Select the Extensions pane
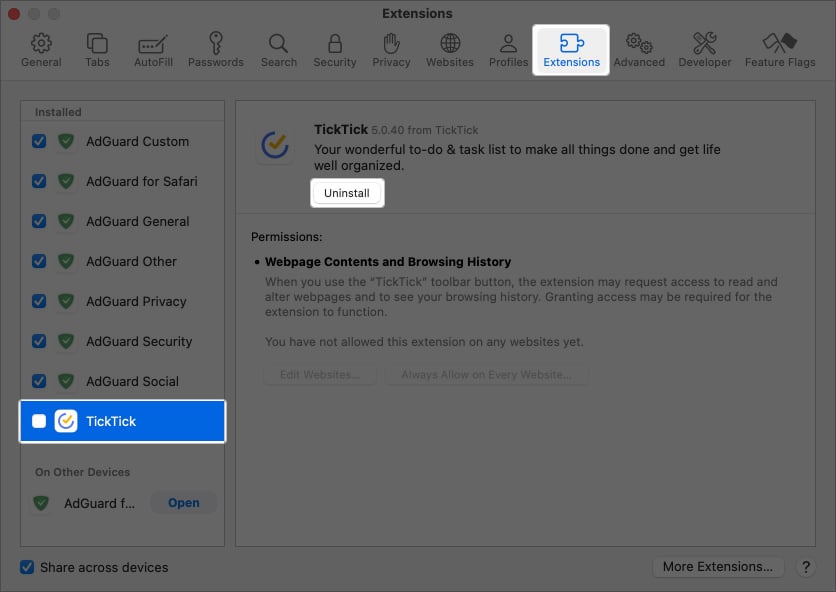Image resolution: width=836 pixels, height=592 pixels. coord(571,51)
